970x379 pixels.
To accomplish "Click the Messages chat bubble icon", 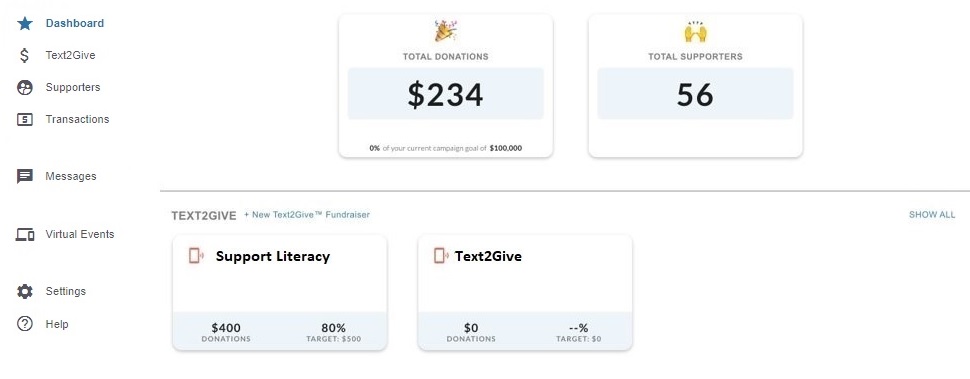I will tap(25, 177).
